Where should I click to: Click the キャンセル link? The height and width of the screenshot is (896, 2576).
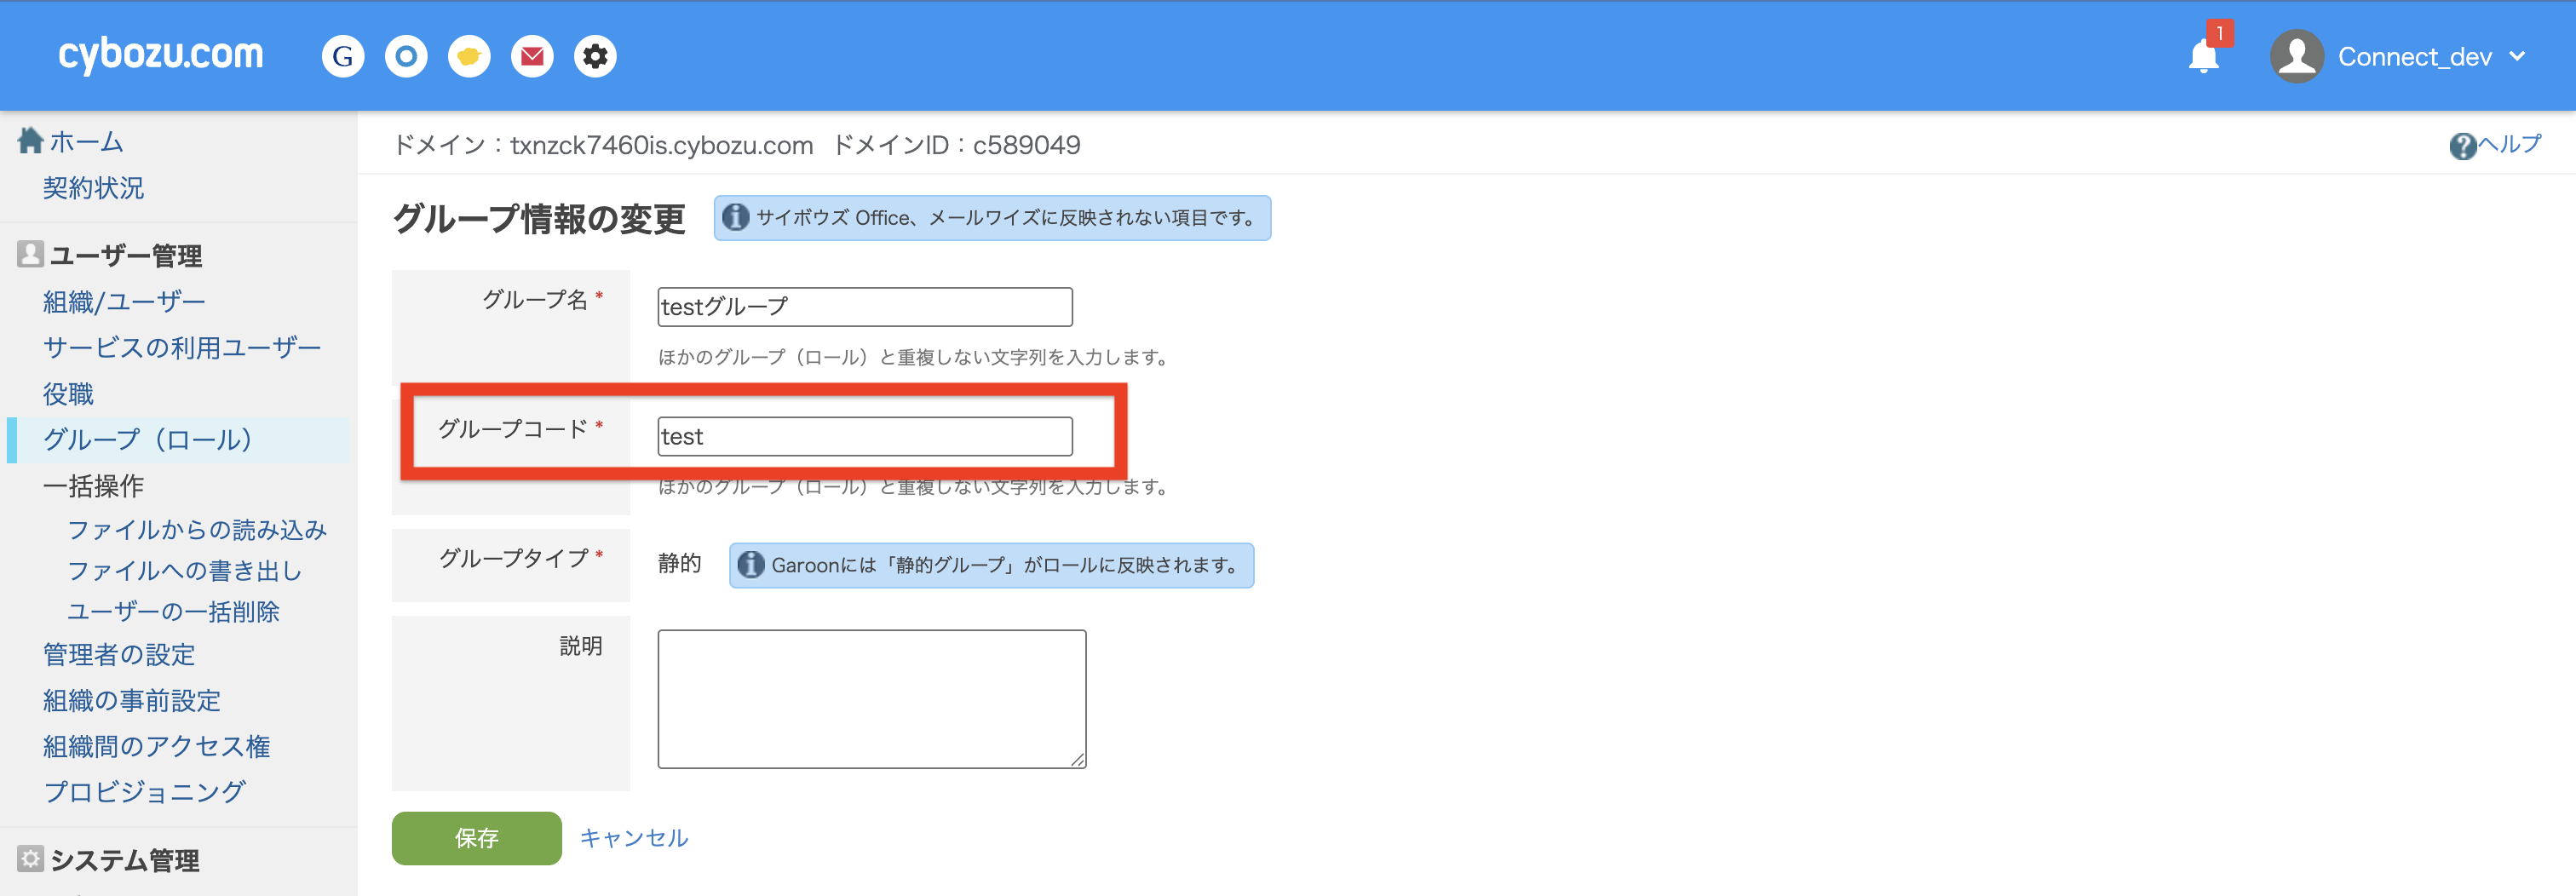pos(634,838)
